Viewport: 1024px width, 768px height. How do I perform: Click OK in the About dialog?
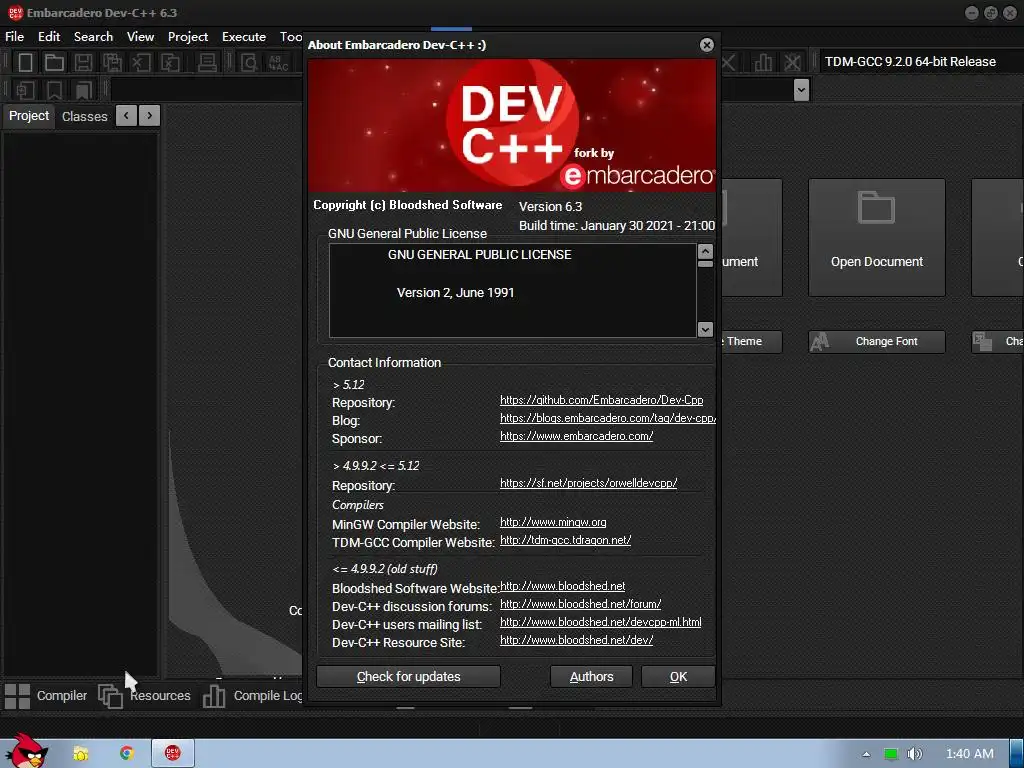coord(678,677)
